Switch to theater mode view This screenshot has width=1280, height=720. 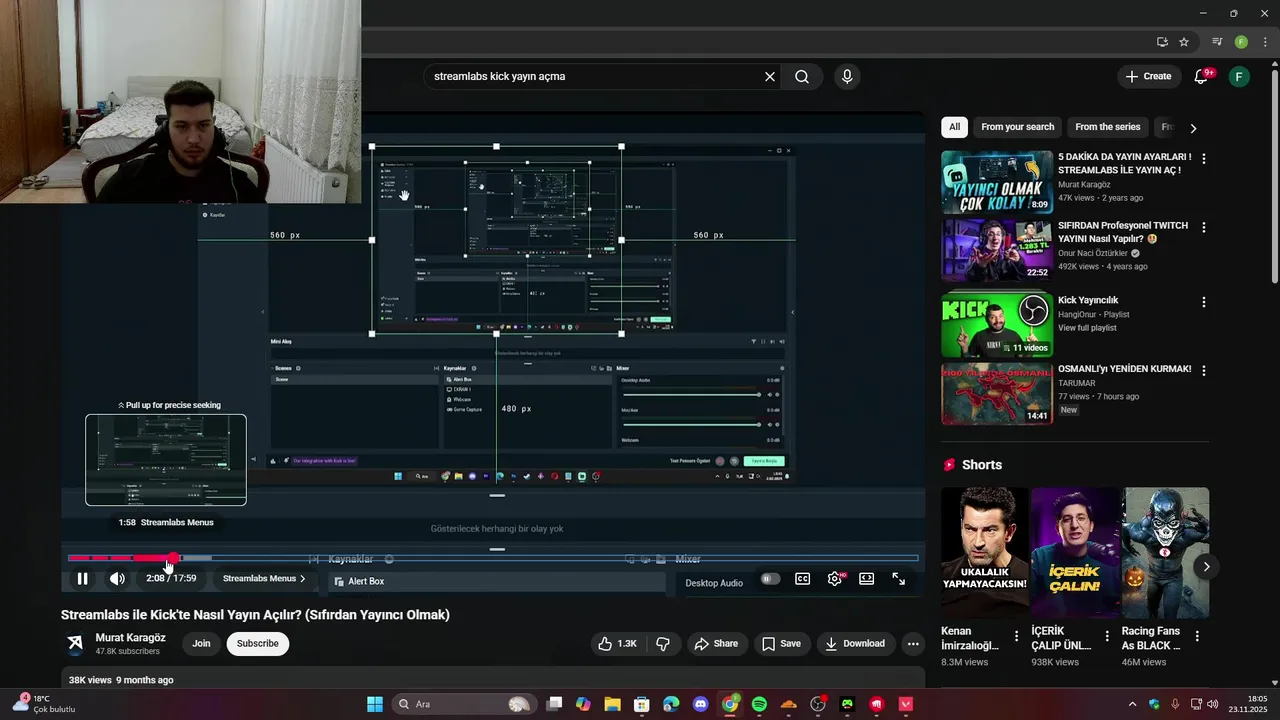[867, 579]
